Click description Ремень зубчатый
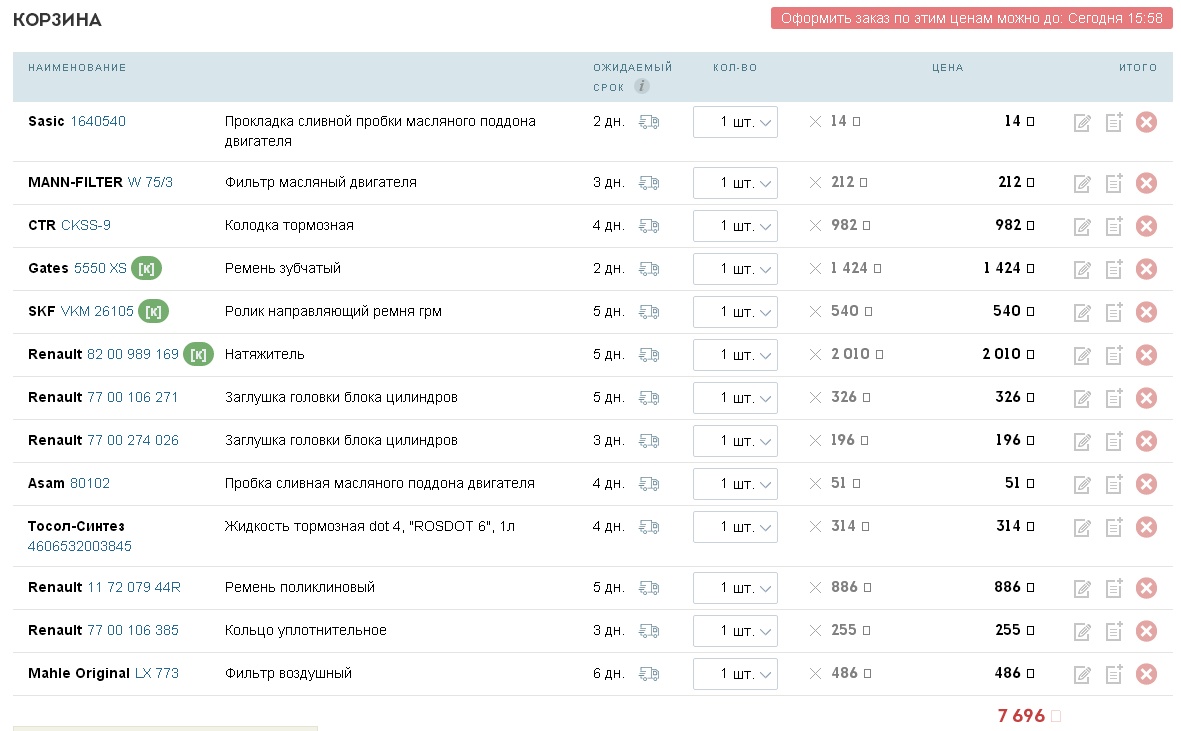1181x731 pixels. point(282,269)
